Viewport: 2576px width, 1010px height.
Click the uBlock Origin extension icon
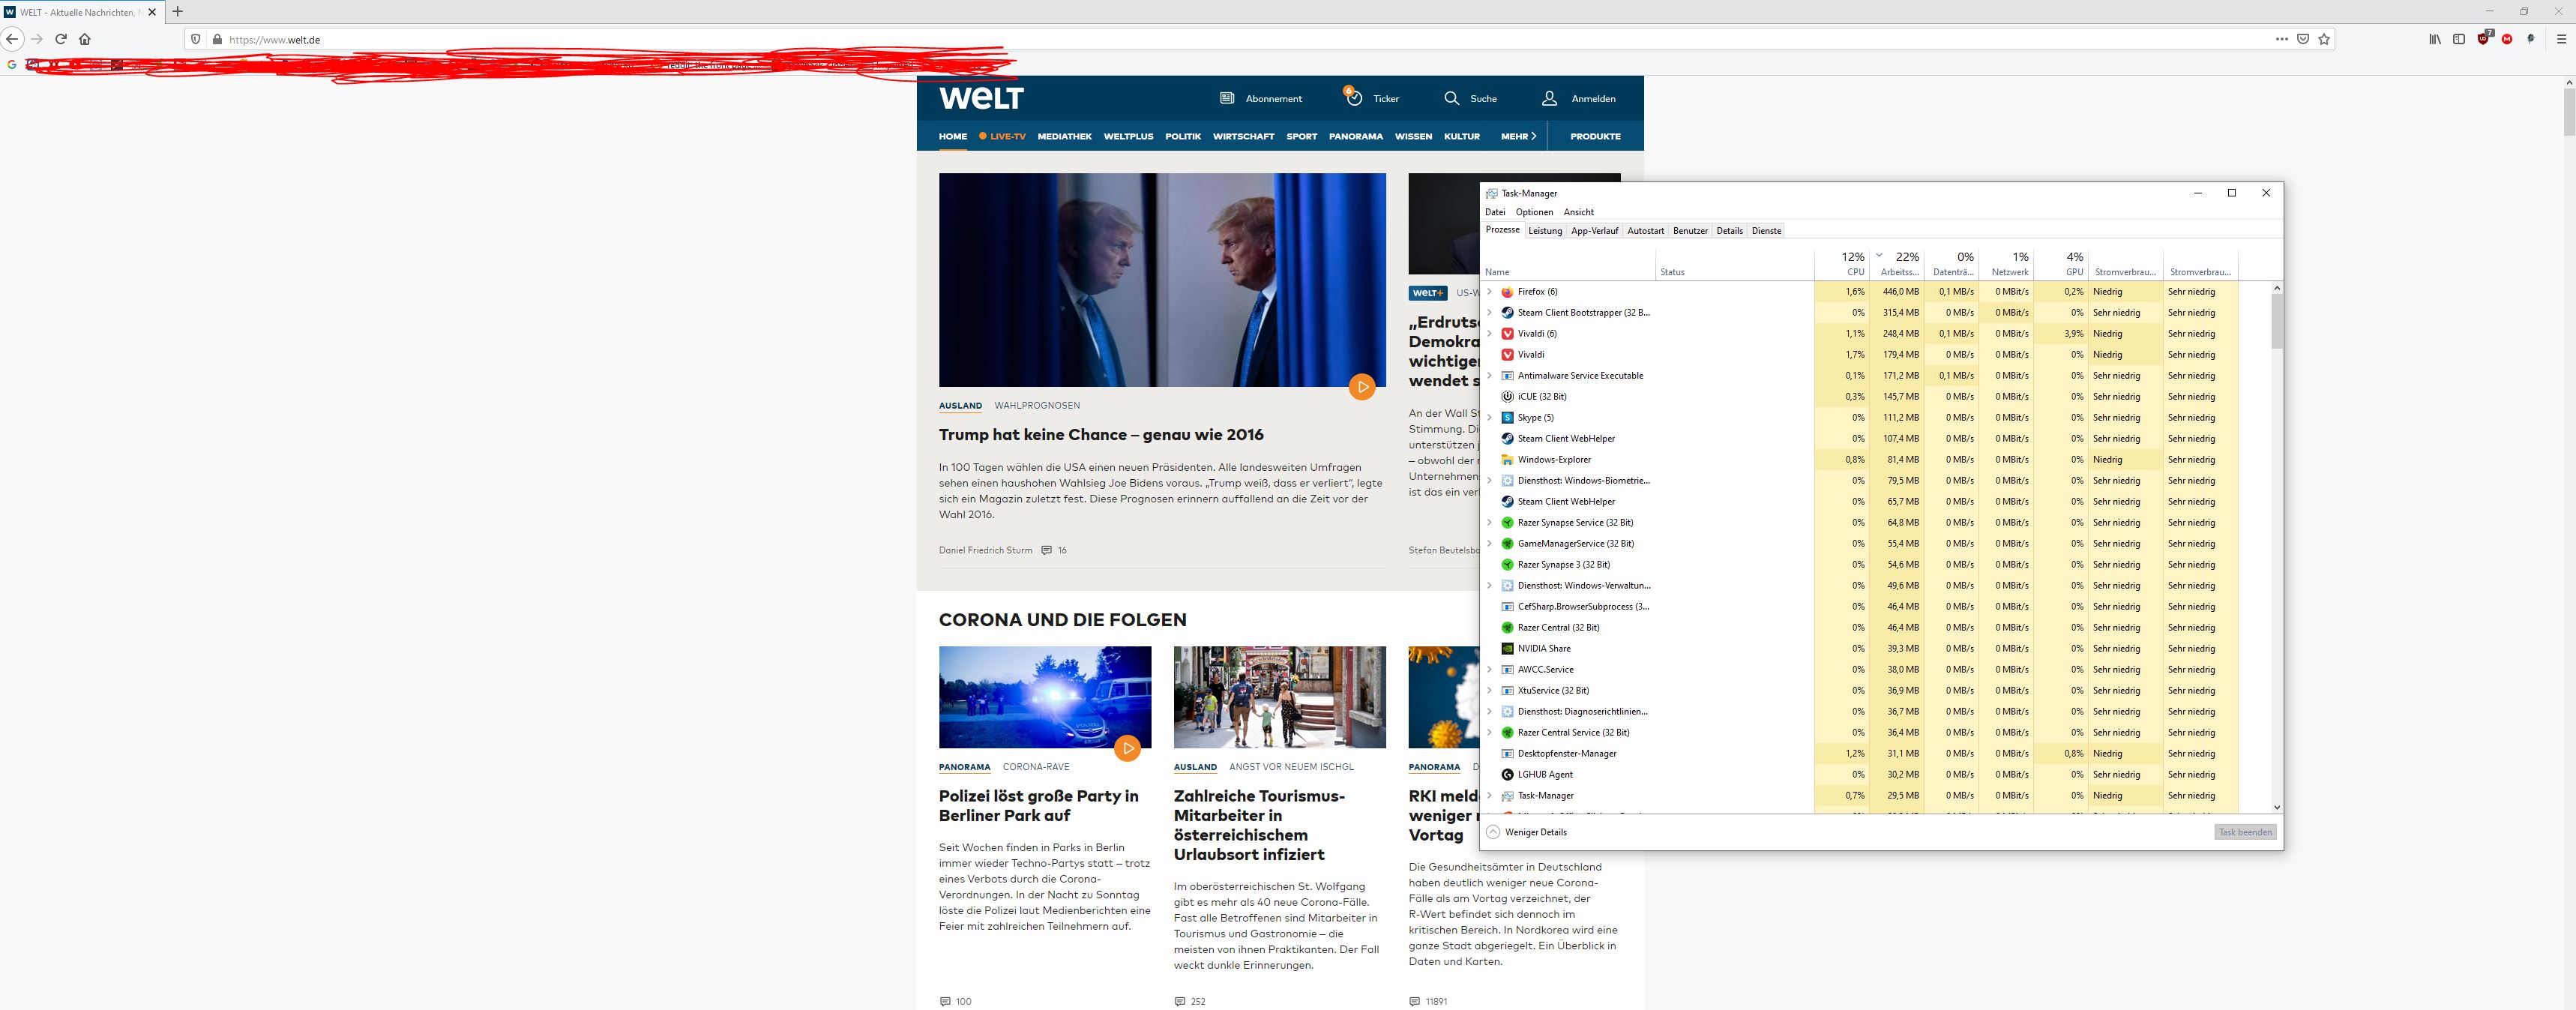tap(2483, 39)
